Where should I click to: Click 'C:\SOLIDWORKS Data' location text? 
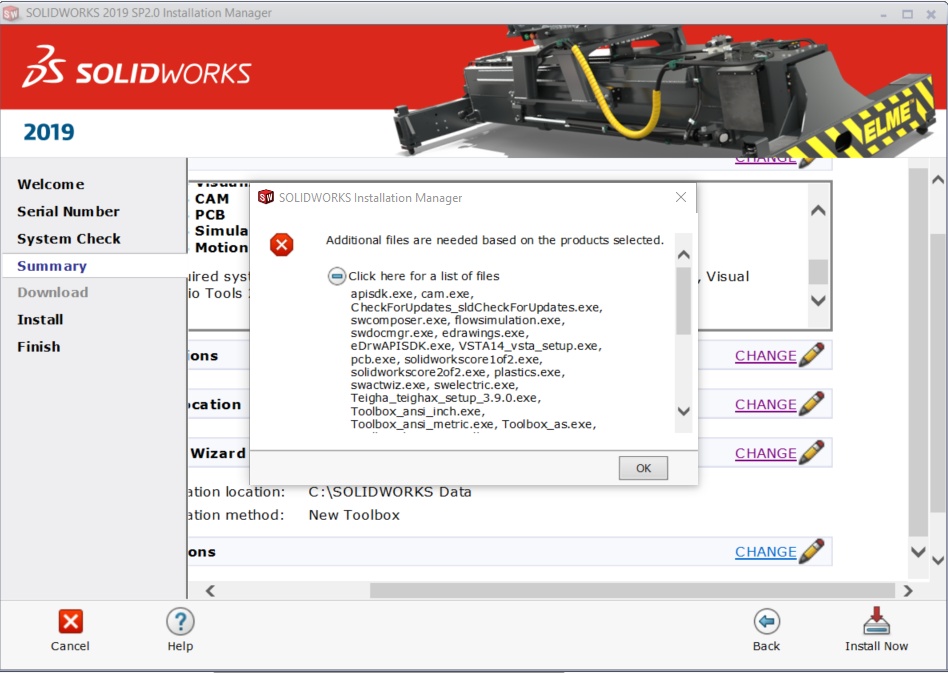pos(390,492)
